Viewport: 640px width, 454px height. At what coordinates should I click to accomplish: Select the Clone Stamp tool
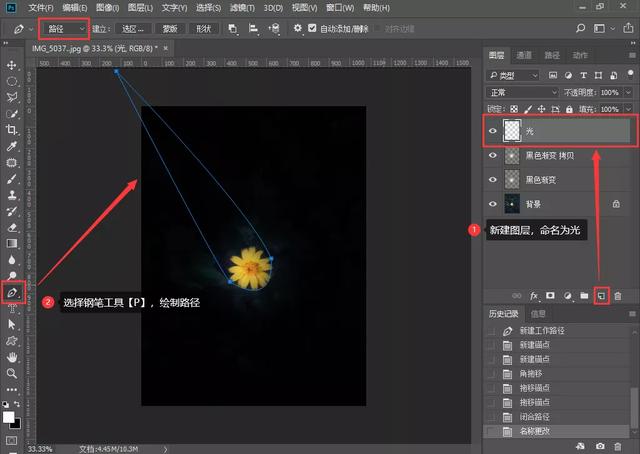11,195
